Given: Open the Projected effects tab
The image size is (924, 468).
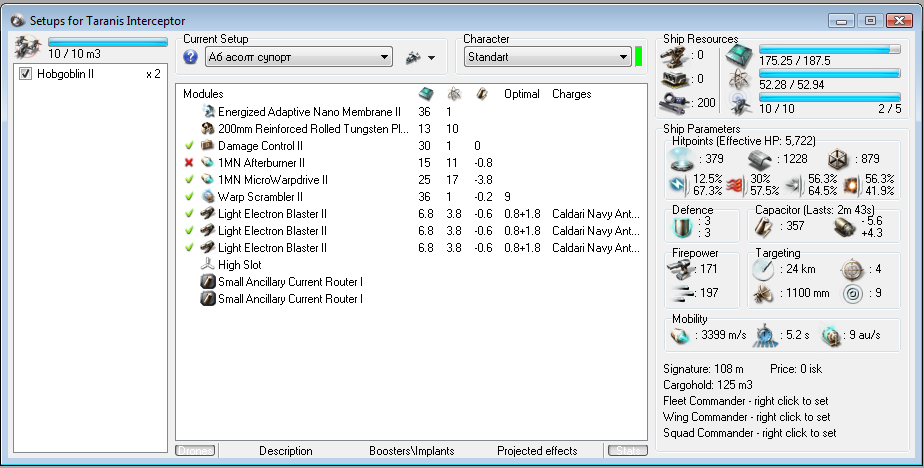Looking at the screenshot, I should [x=537, y=451].
